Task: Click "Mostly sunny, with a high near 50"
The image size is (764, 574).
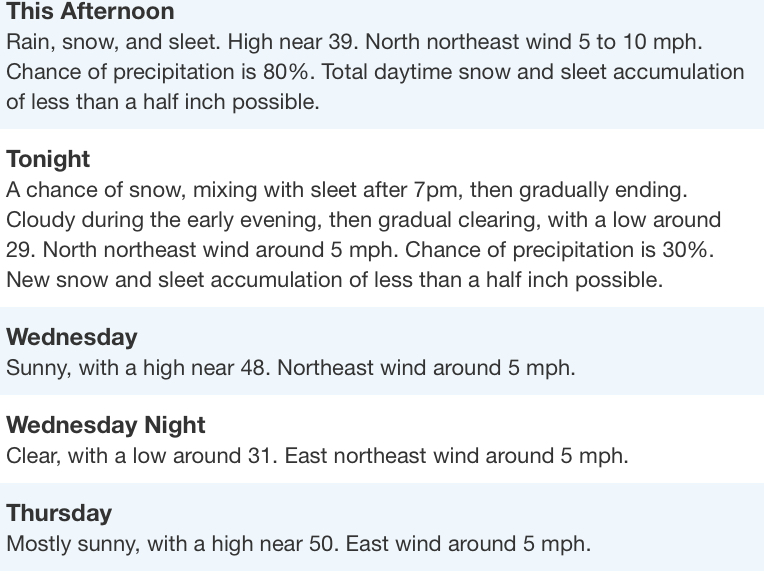Action: 171,544
